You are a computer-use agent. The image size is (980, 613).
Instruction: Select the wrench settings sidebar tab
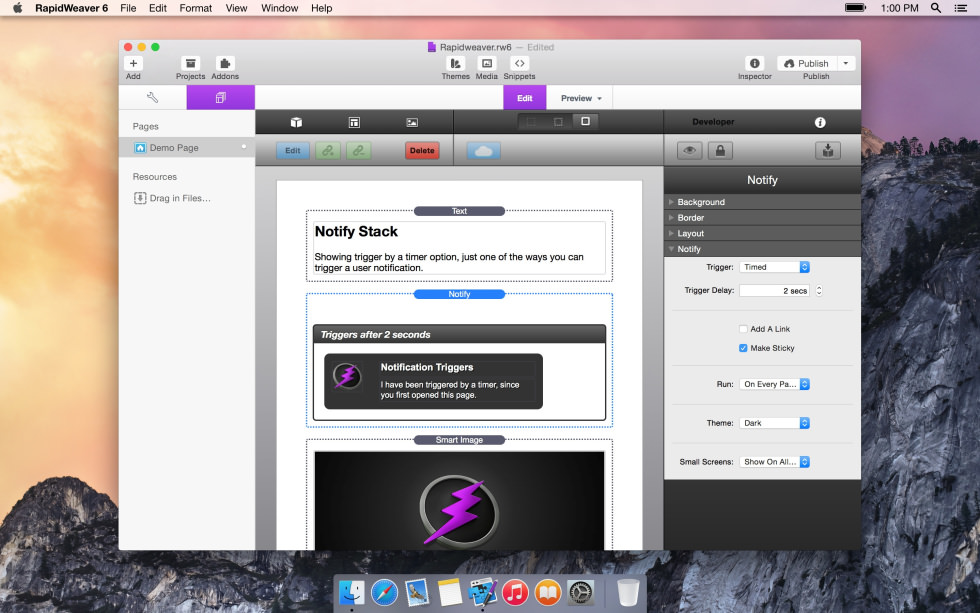click(152, 97)
